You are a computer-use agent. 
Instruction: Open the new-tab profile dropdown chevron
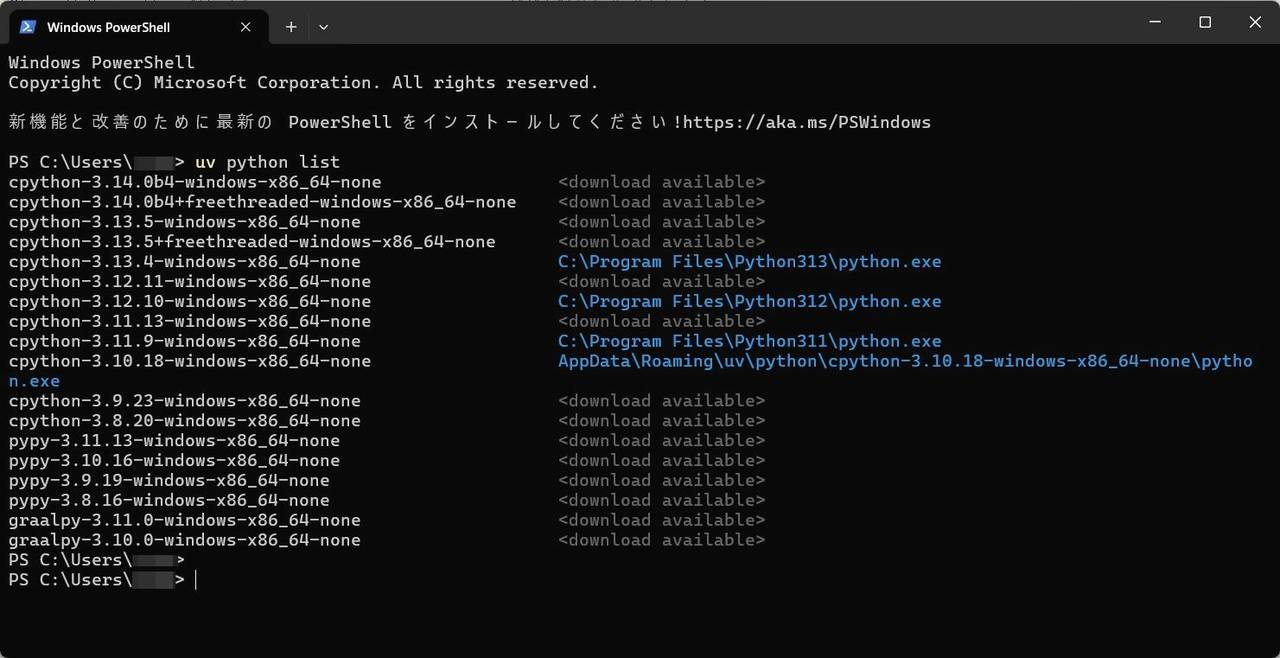click(323, 27)
